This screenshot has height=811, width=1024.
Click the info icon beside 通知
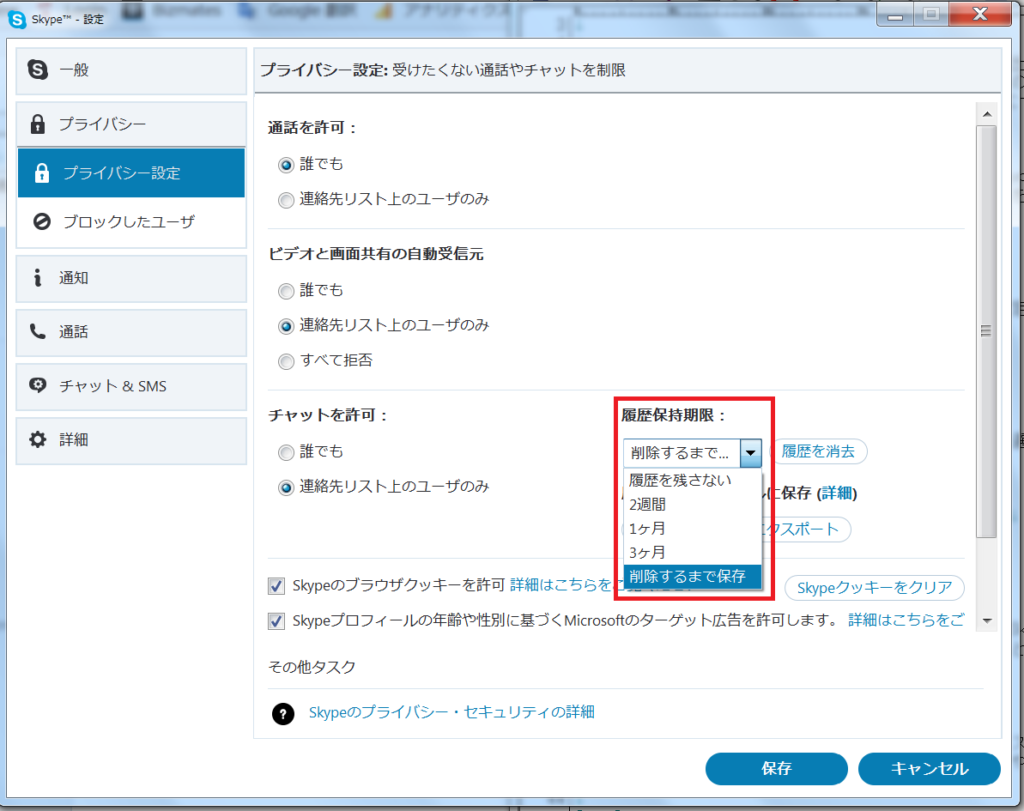coord(38,278)
